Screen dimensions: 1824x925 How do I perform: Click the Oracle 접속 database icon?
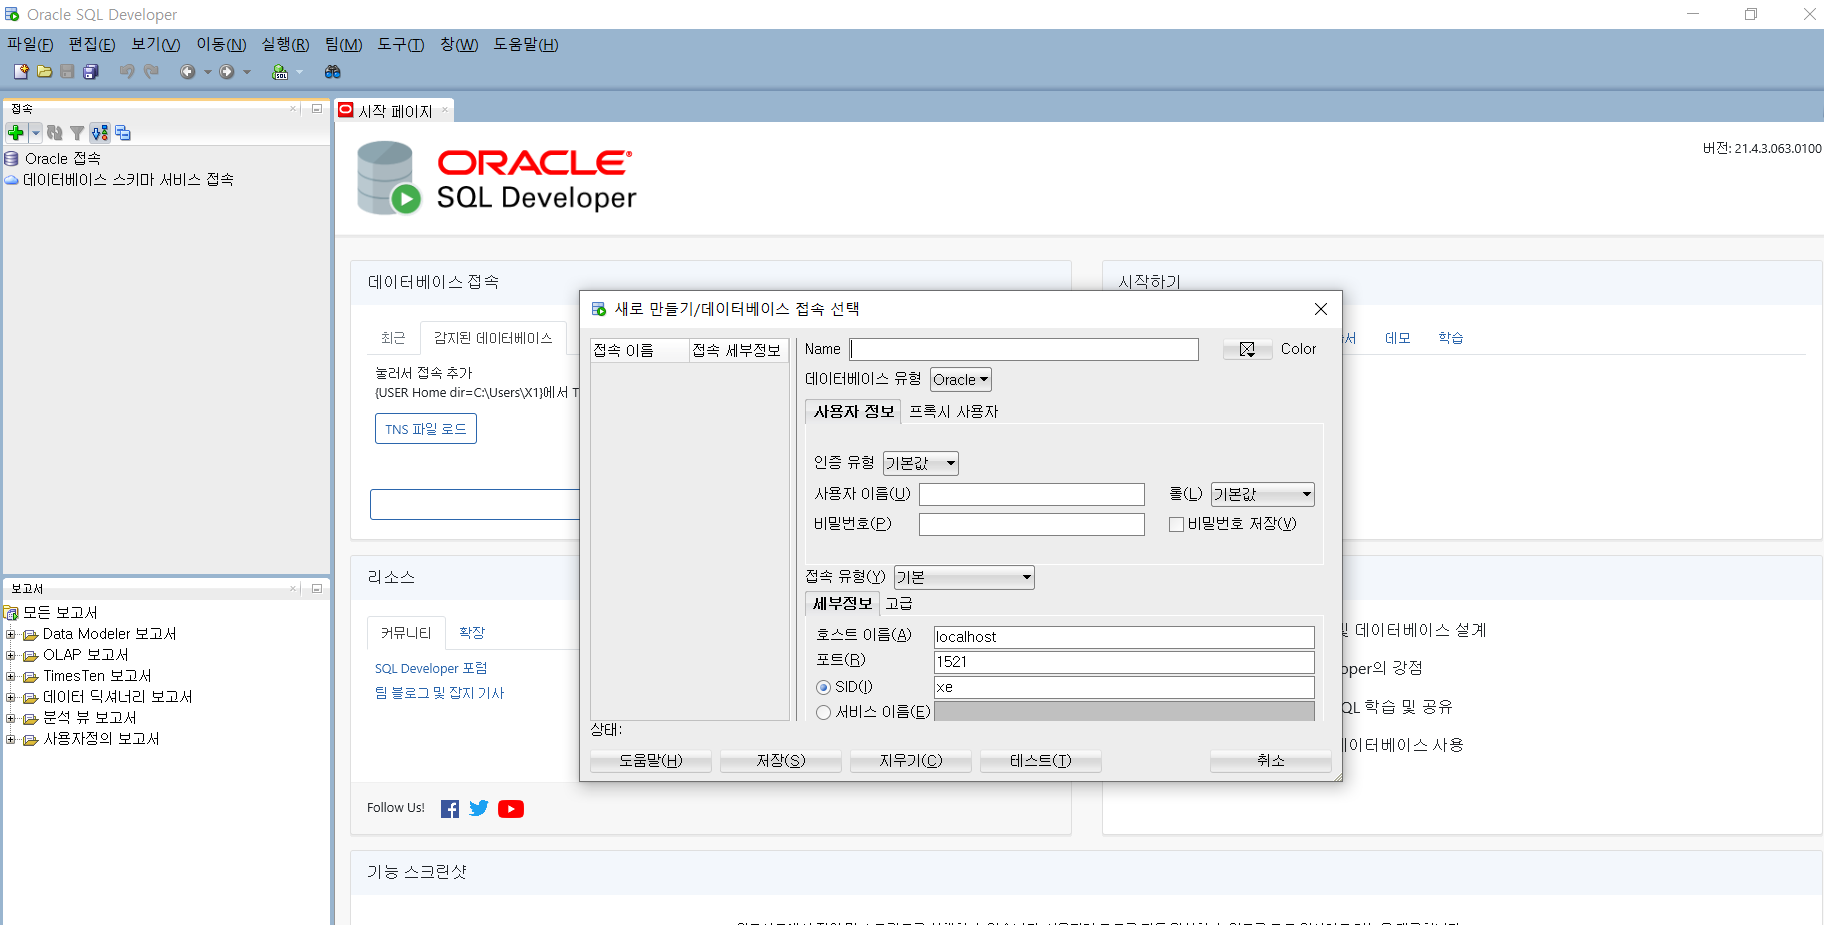[x=12, y=159]
